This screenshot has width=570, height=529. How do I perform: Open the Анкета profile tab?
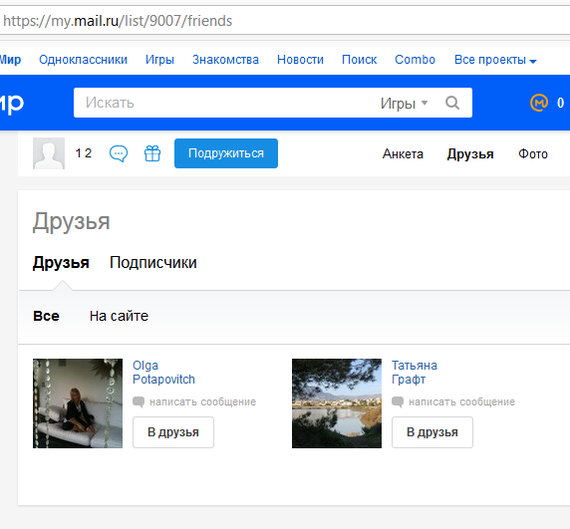tap(403, 154)
